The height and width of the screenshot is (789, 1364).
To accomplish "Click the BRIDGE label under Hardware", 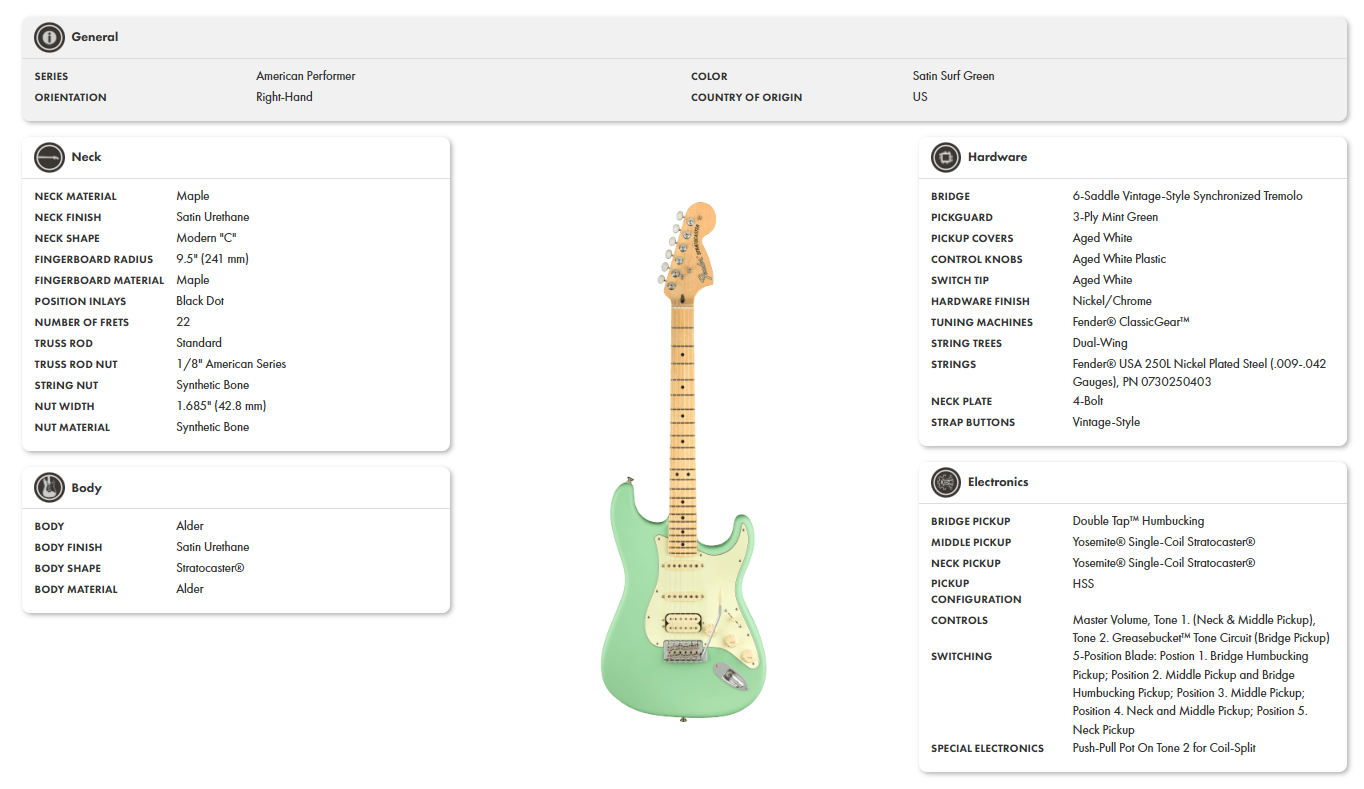I will (950, 196).
